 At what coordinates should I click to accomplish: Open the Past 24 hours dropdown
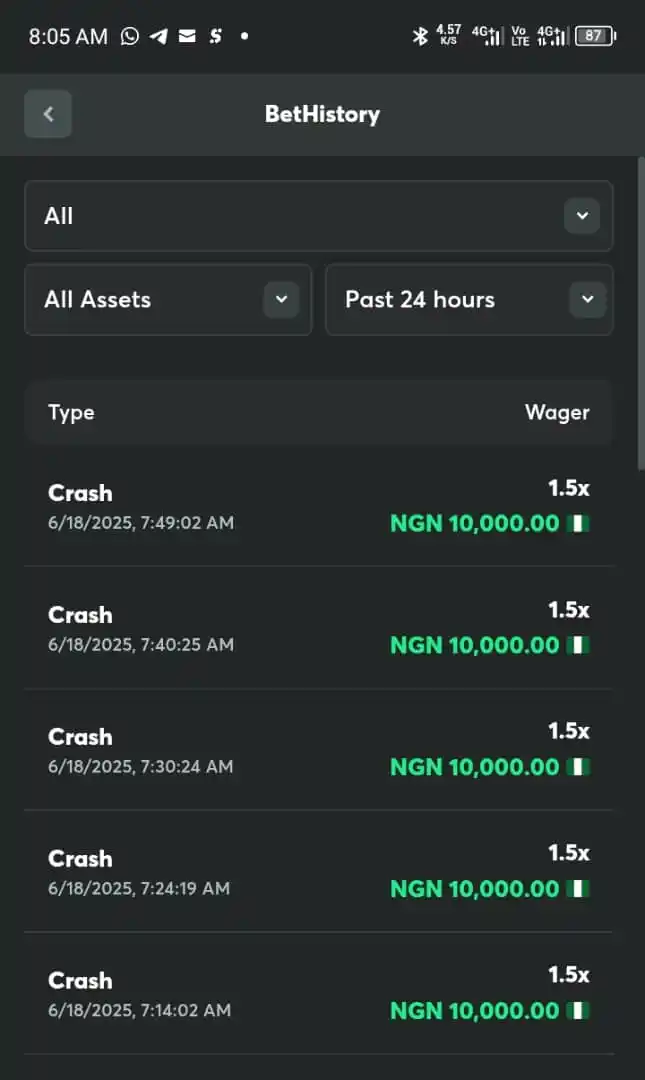pos(469,300)
